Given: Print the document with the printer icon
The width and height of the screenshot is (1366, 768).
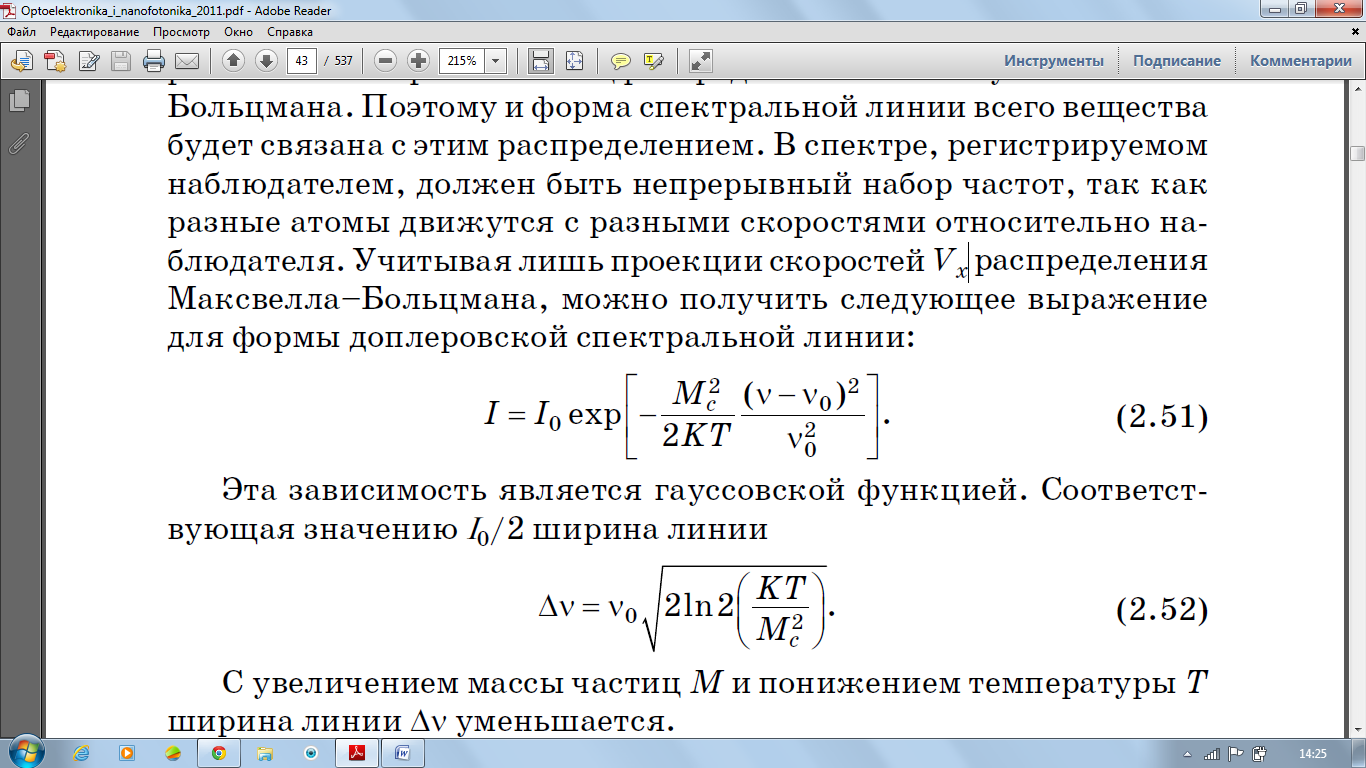Looking at the screenshot, I should pyautogui.click(x=154, y=61).
